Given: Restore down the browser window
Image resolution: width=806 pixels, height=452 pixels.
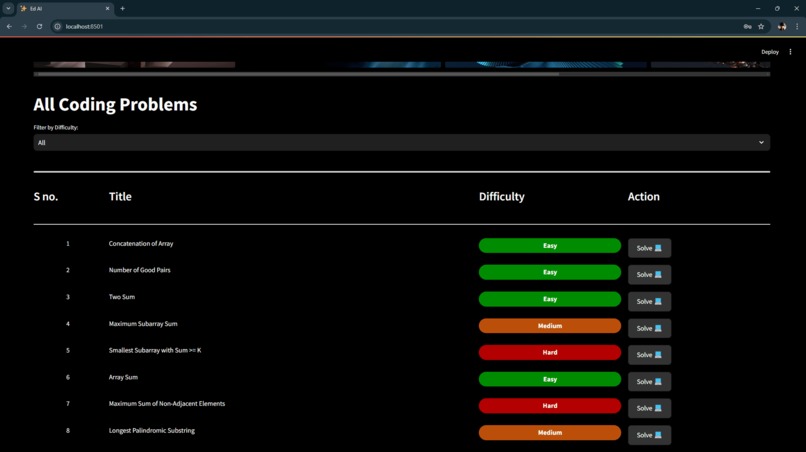Looking at the screenshot, I should tap(777, 8).
